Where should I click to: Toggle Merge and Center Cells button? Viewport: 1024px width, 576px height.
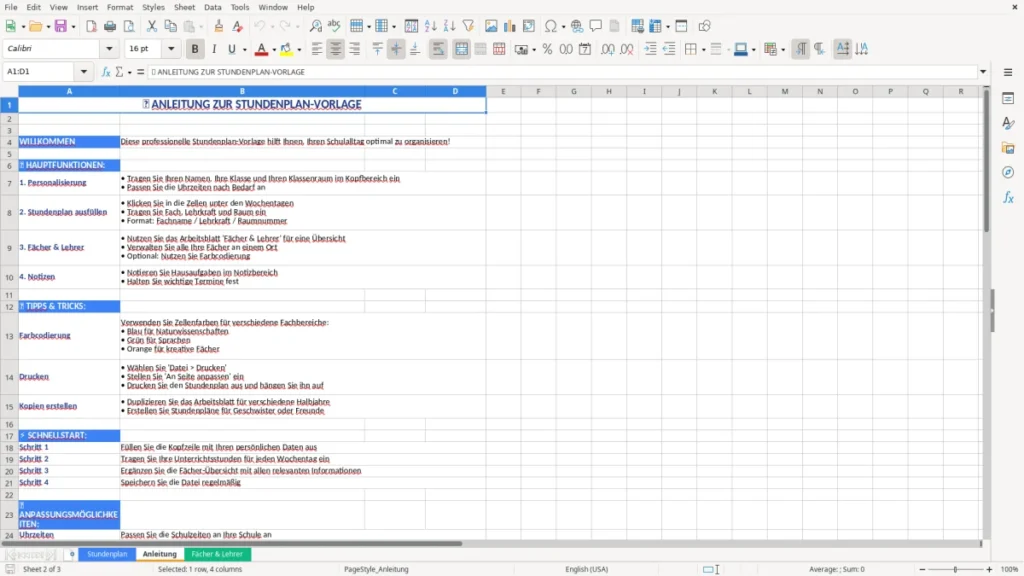pos(461,49)
